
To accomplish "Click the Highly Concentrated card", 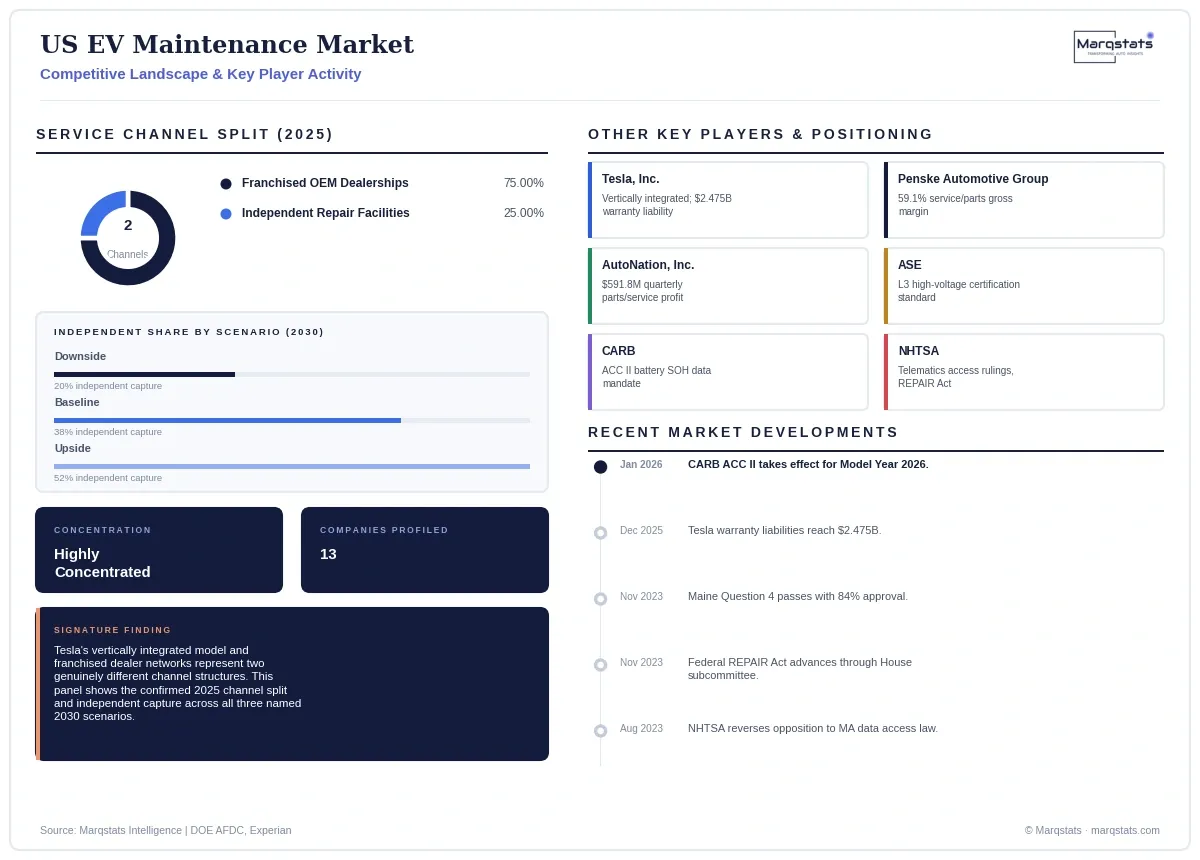I will click(159, 550).
